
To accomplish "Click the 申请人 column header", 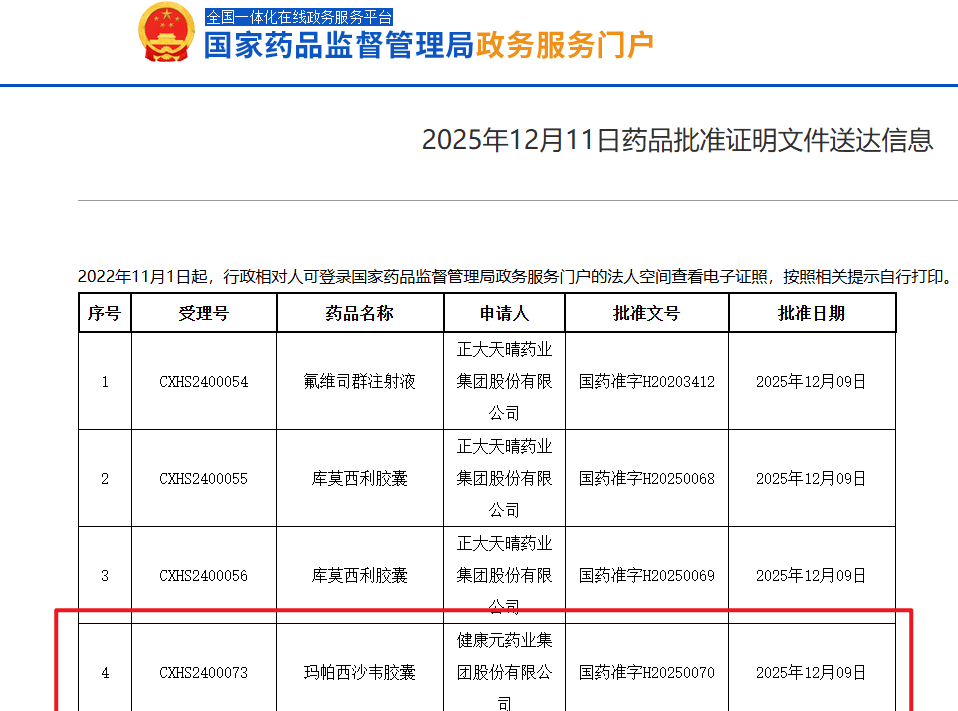I will tap(504, 312).
